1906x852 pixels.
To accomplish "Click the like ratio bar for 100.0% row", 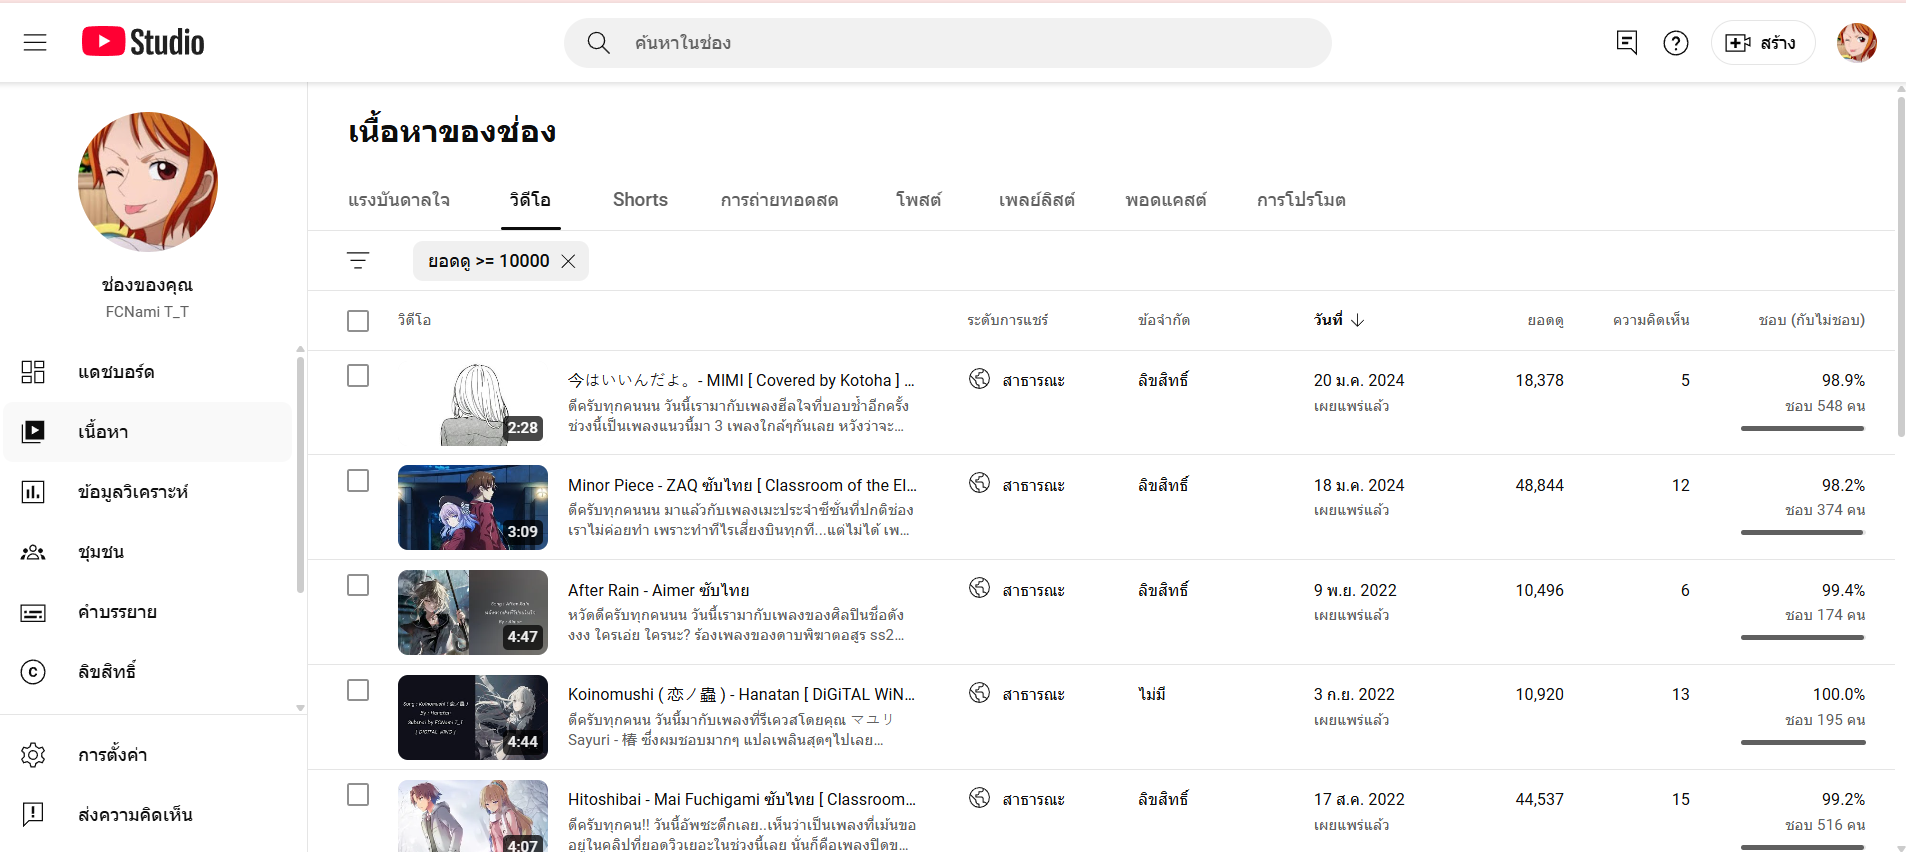I will pos(1802,742).
